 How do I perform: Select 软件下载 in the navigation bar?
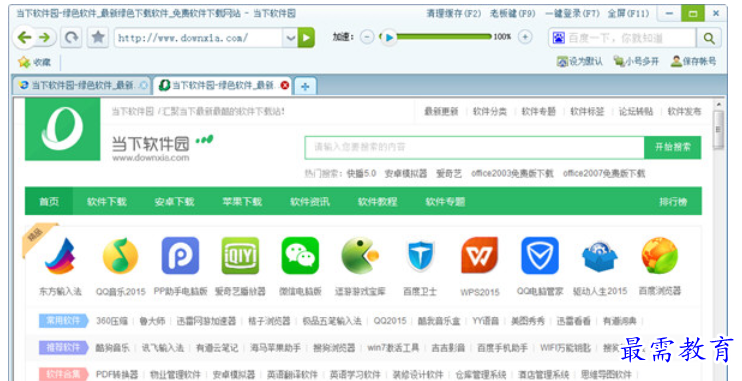pos(106,202)
